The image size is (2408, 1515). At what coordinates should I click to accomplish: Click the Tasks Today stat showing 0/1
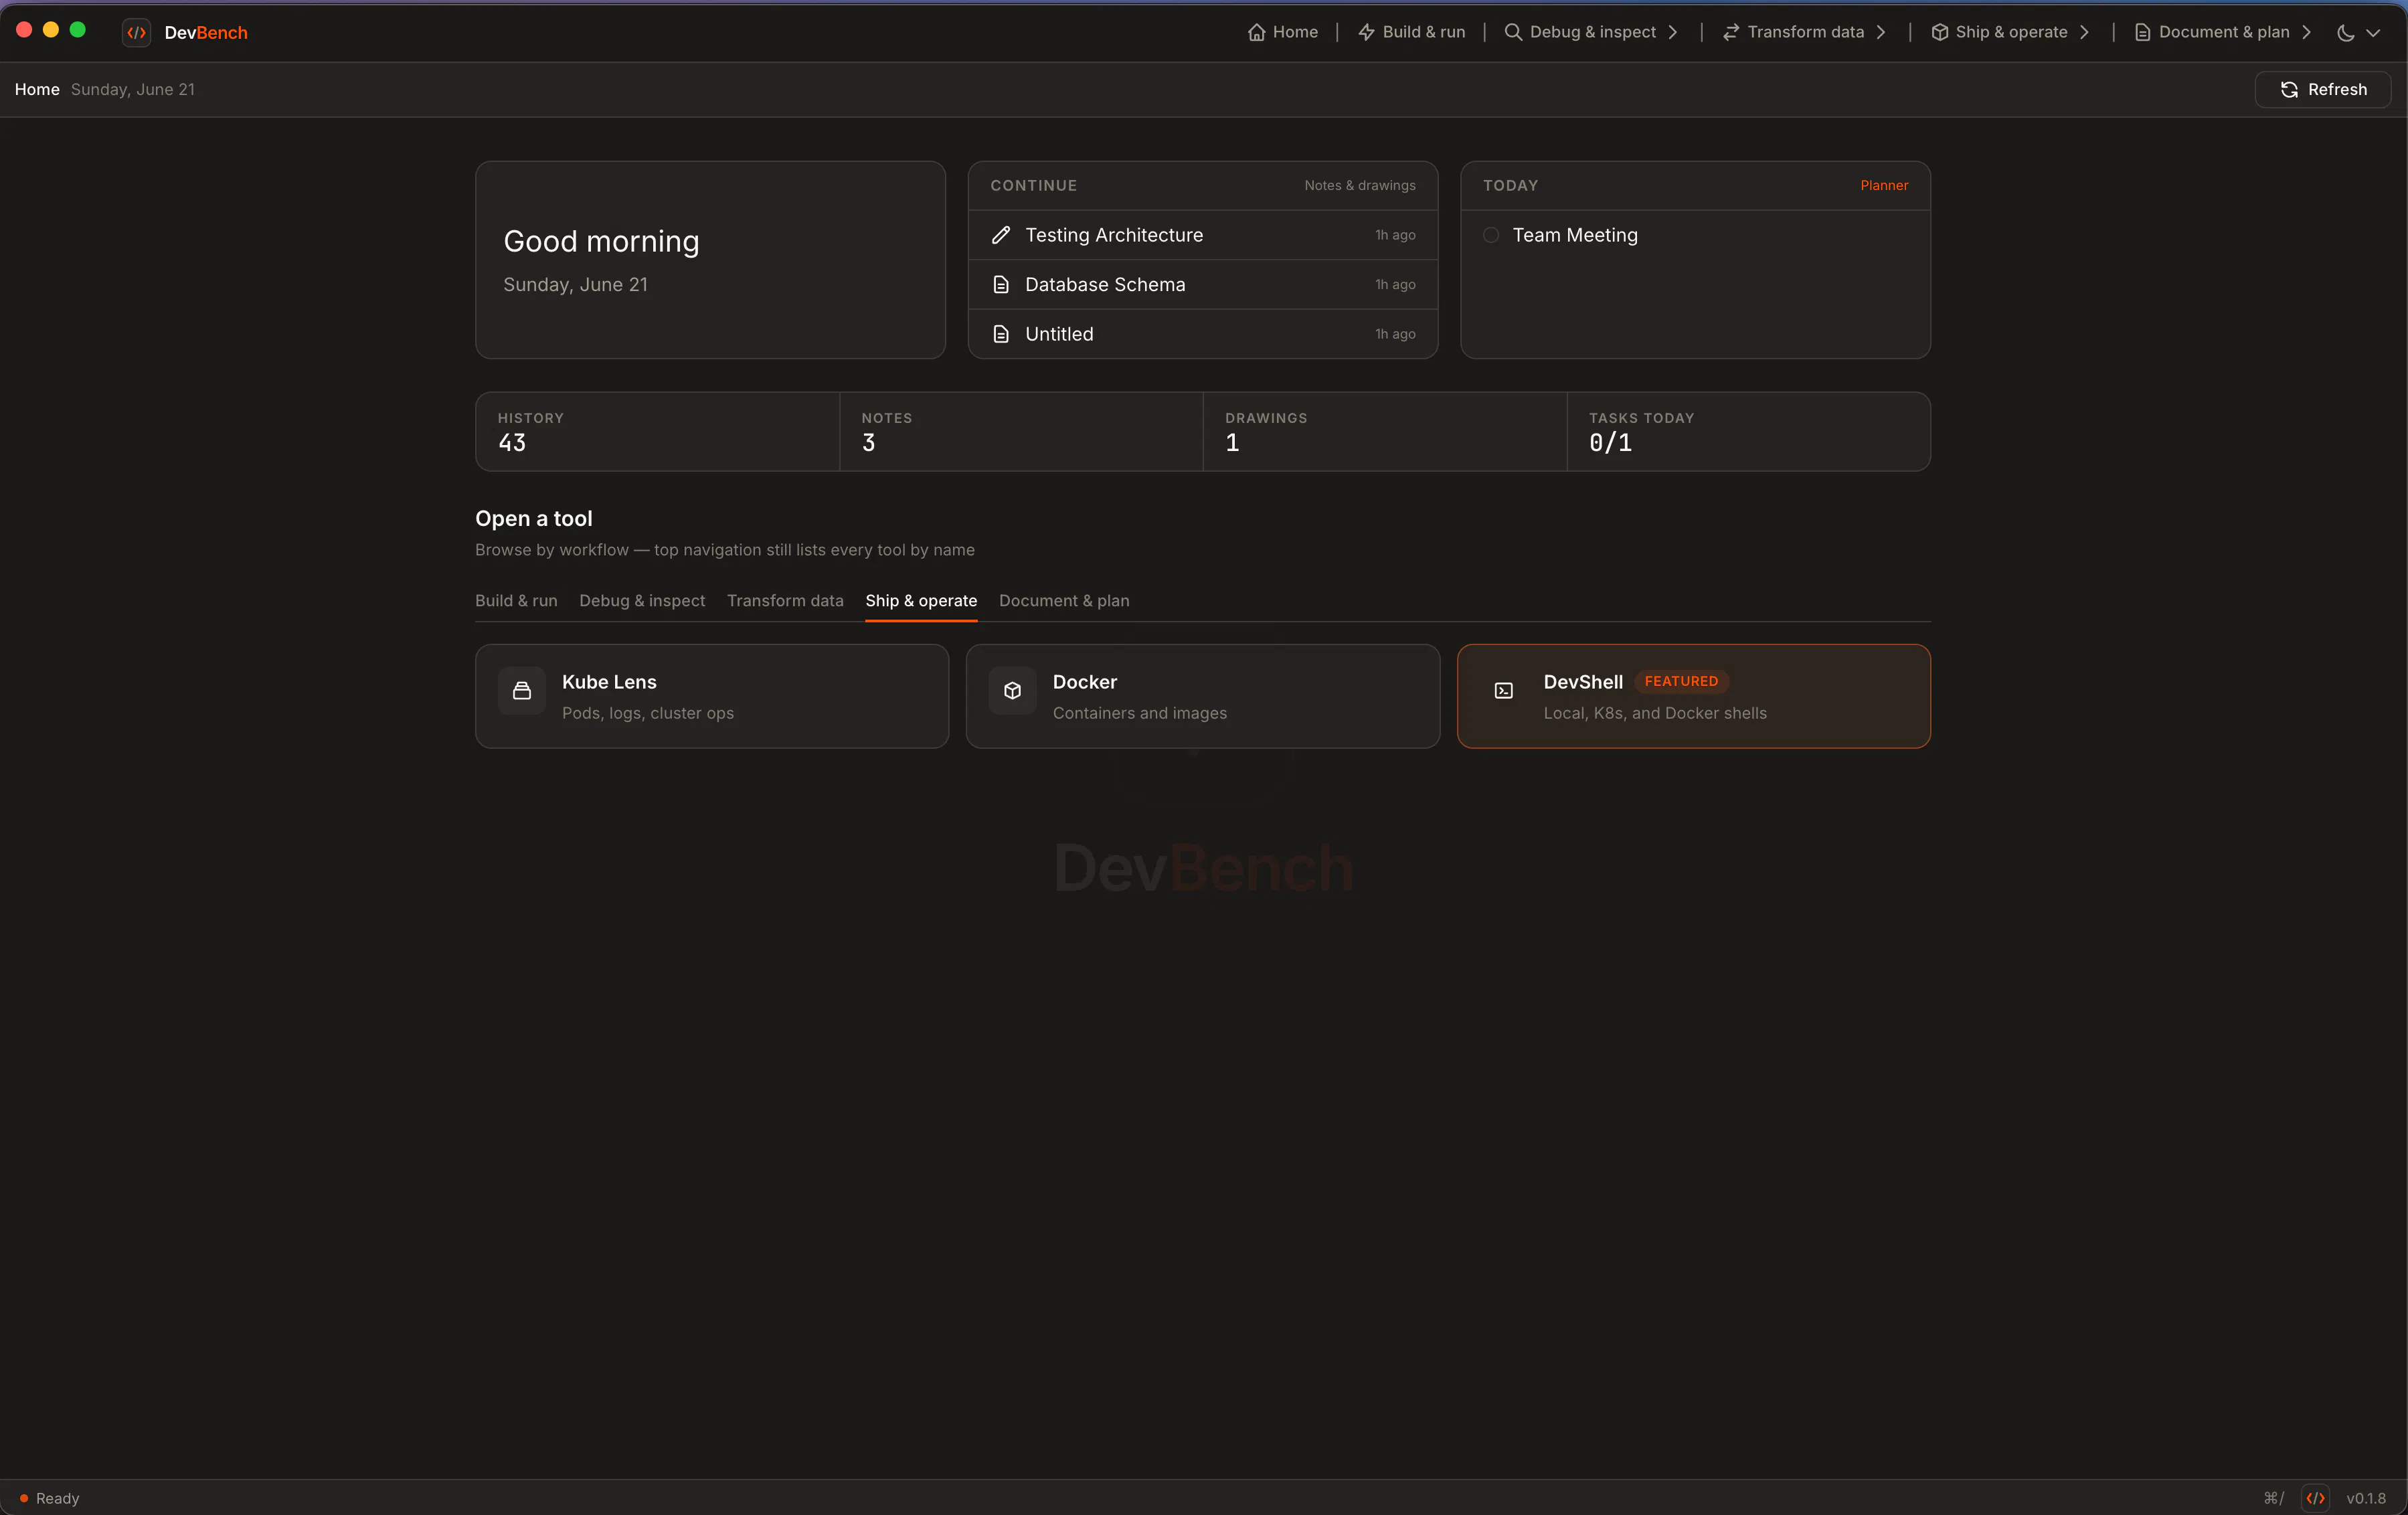coord(1749,431)
